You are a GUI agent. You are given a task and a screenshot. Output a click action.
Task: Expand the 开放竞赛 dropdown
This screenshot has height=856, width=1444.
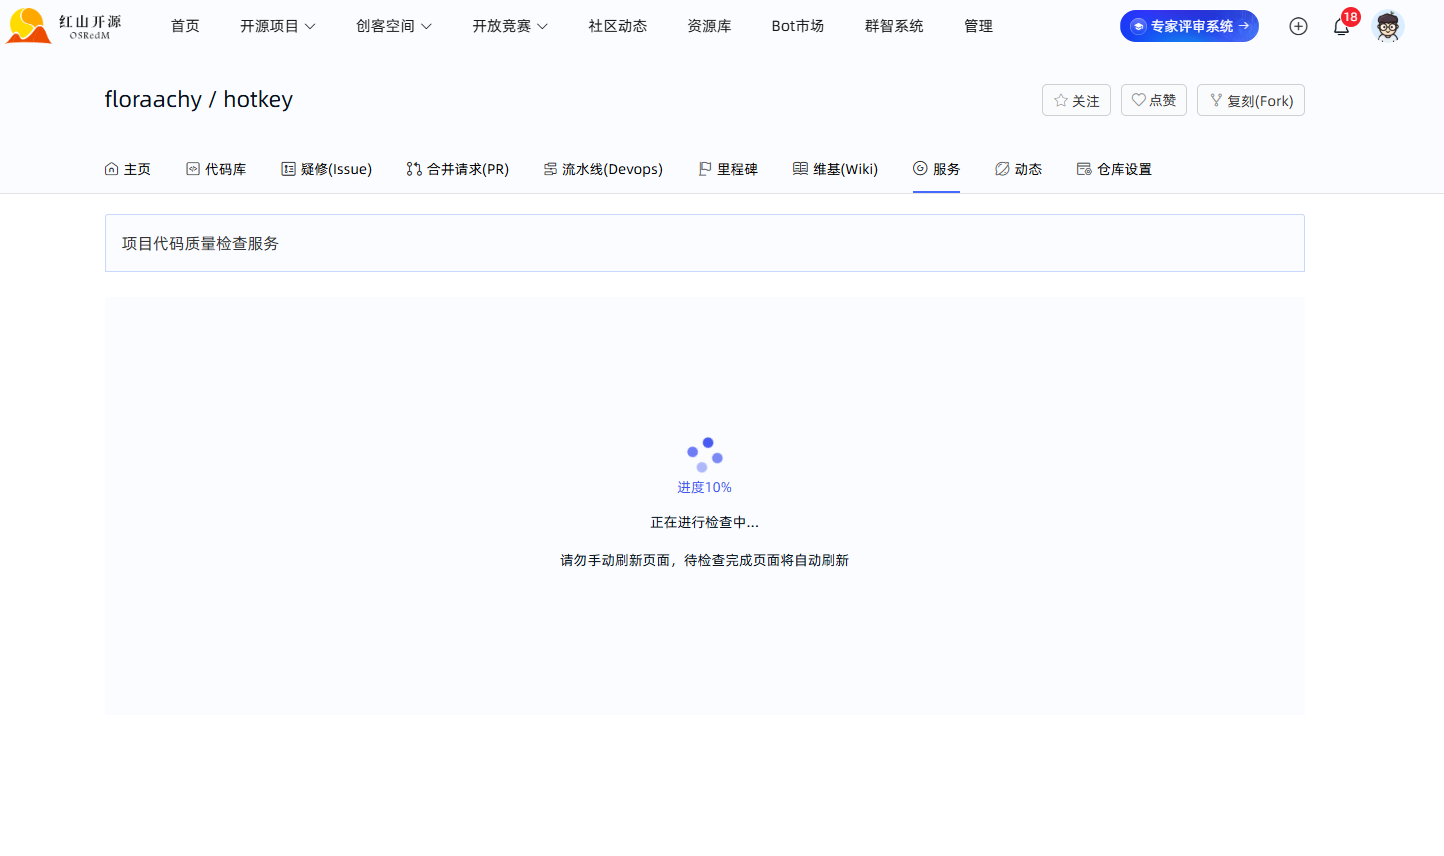(510, 26)
